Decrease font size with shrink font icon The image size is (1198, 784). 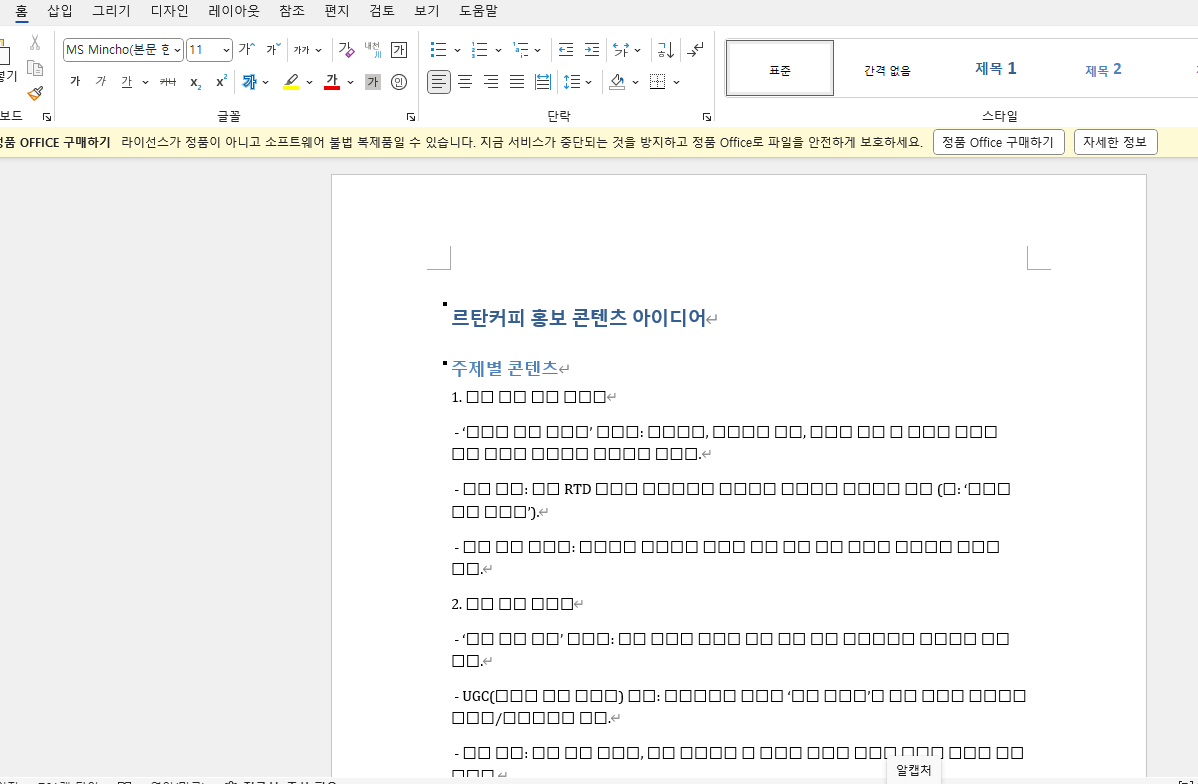coord(274,50)
